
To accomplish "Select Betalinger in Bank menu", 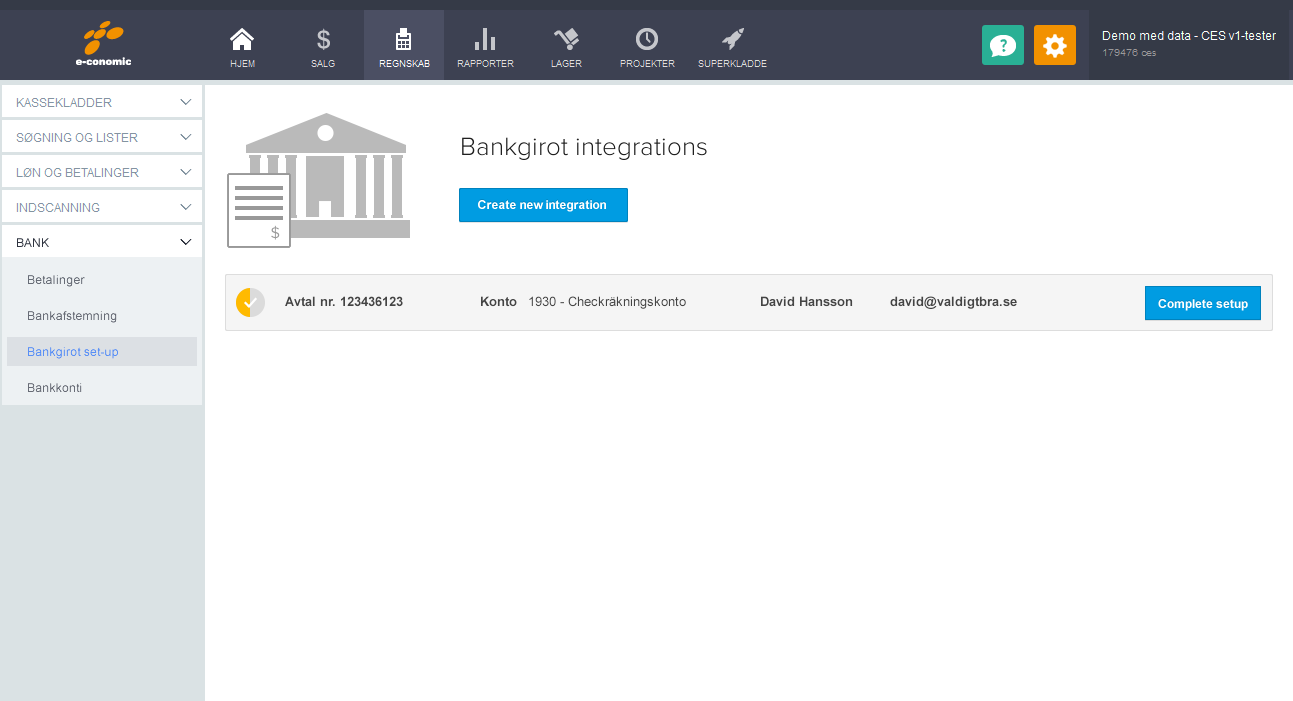I will pyautogui.click(x=56, y=280).
